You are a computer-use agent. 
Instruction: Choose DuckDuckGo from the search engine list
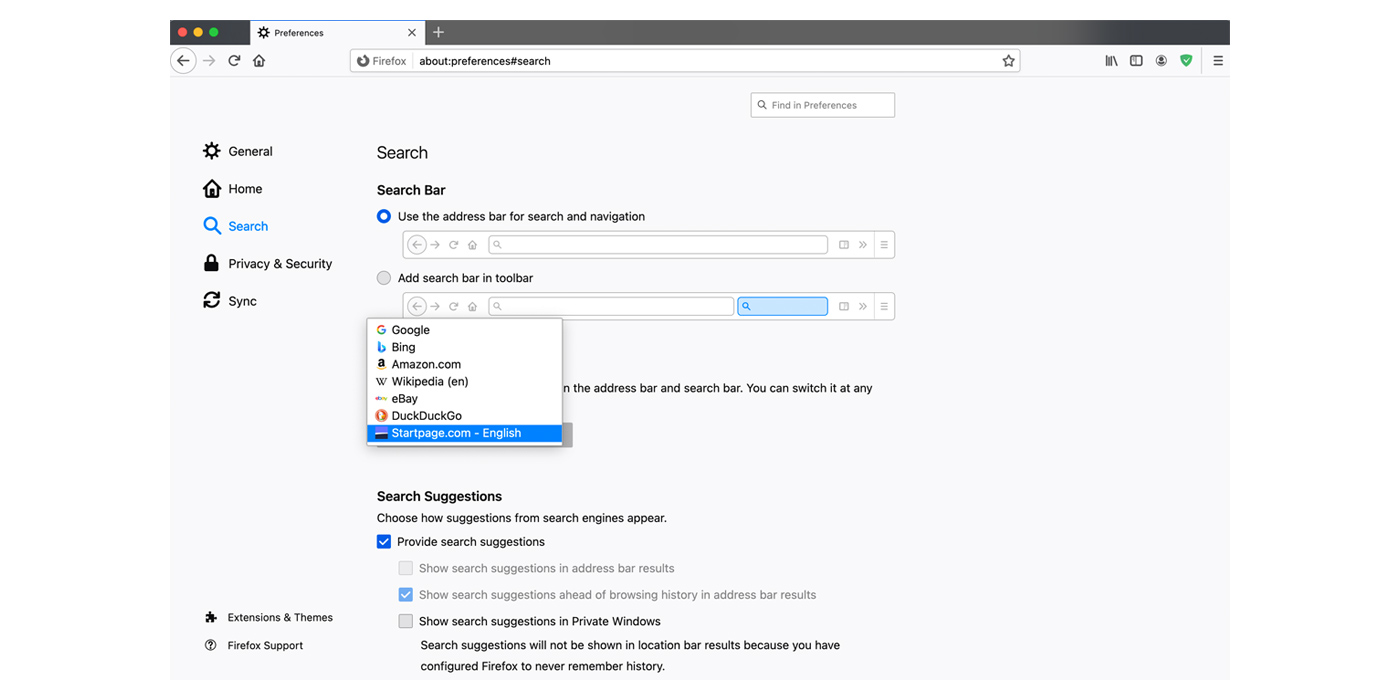[426, 416]
